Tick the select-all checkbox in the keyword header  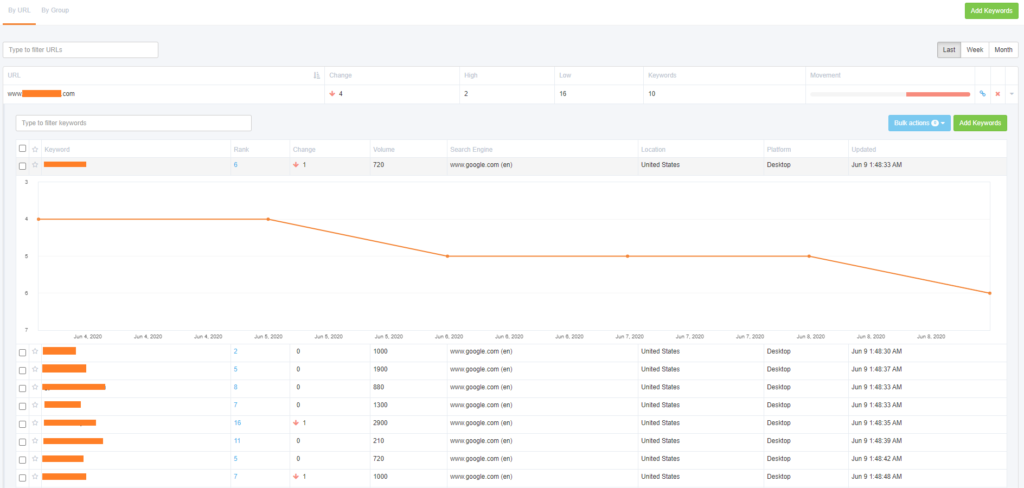23,149
